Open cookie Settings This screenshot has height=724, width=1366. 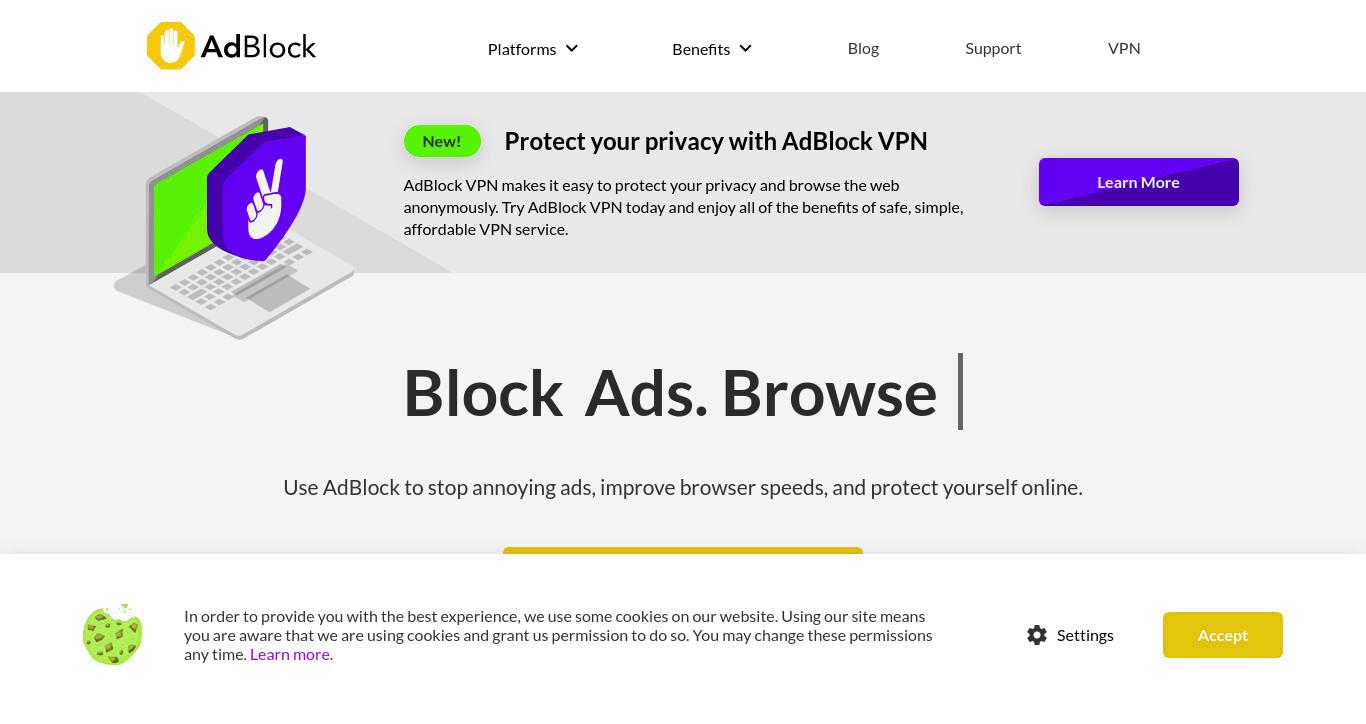coord(1070,635)
